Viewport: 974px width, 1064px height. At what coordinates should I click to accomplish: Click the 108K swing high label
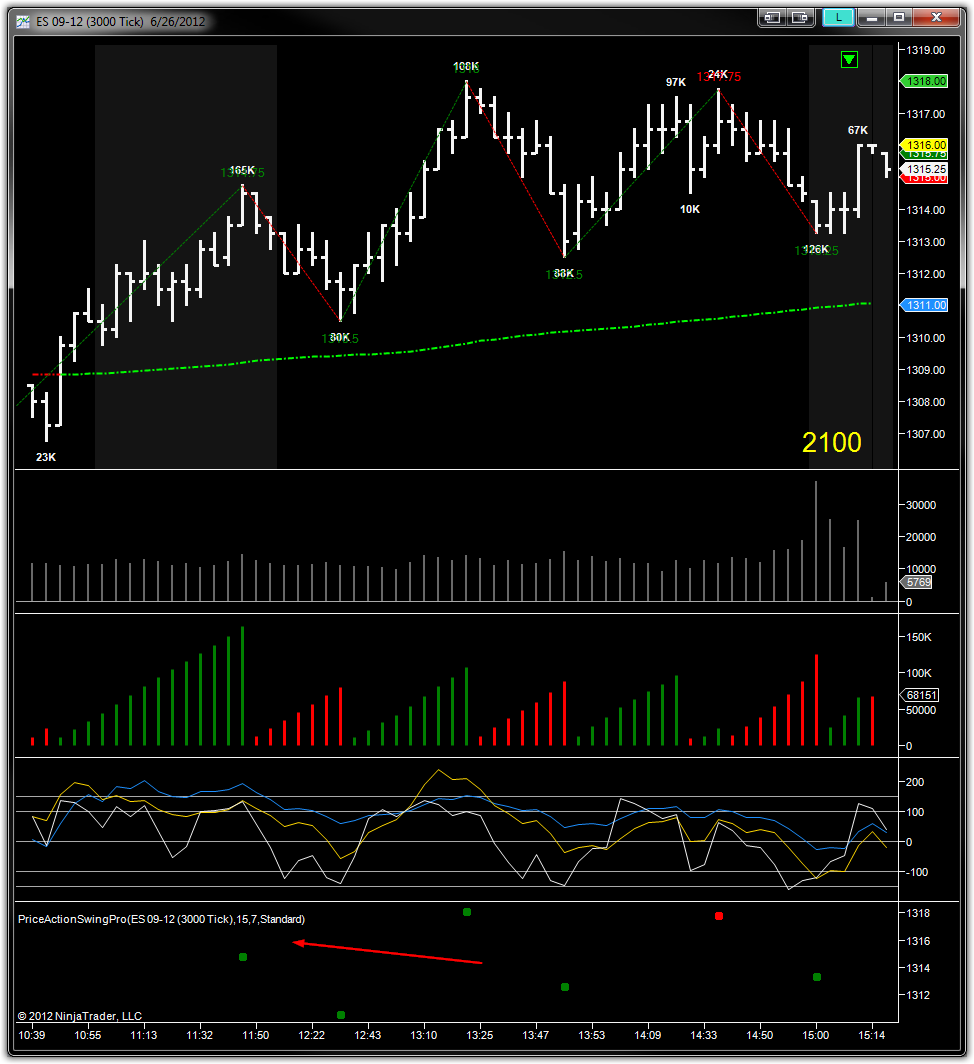(x=466, y=66)
